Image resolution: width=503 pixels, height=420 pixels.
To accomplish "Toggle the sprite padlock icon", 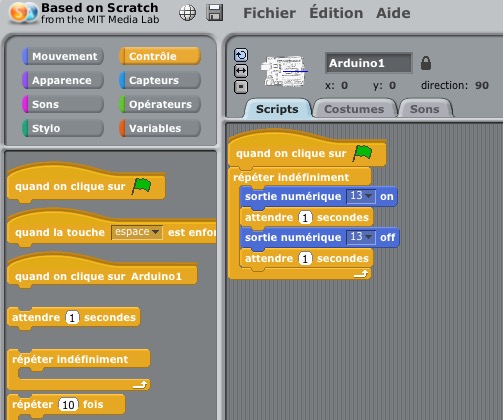I will [x=426, y=63].
